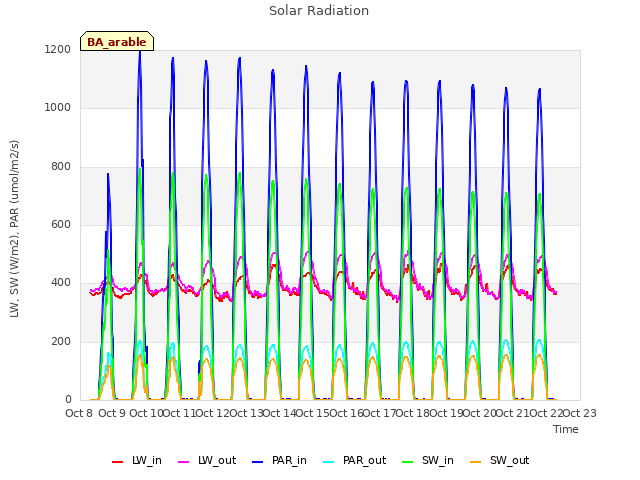Click the Oct 8 x-axis label
The width and height of the screenshot is (640, 480).
(79, 413)
